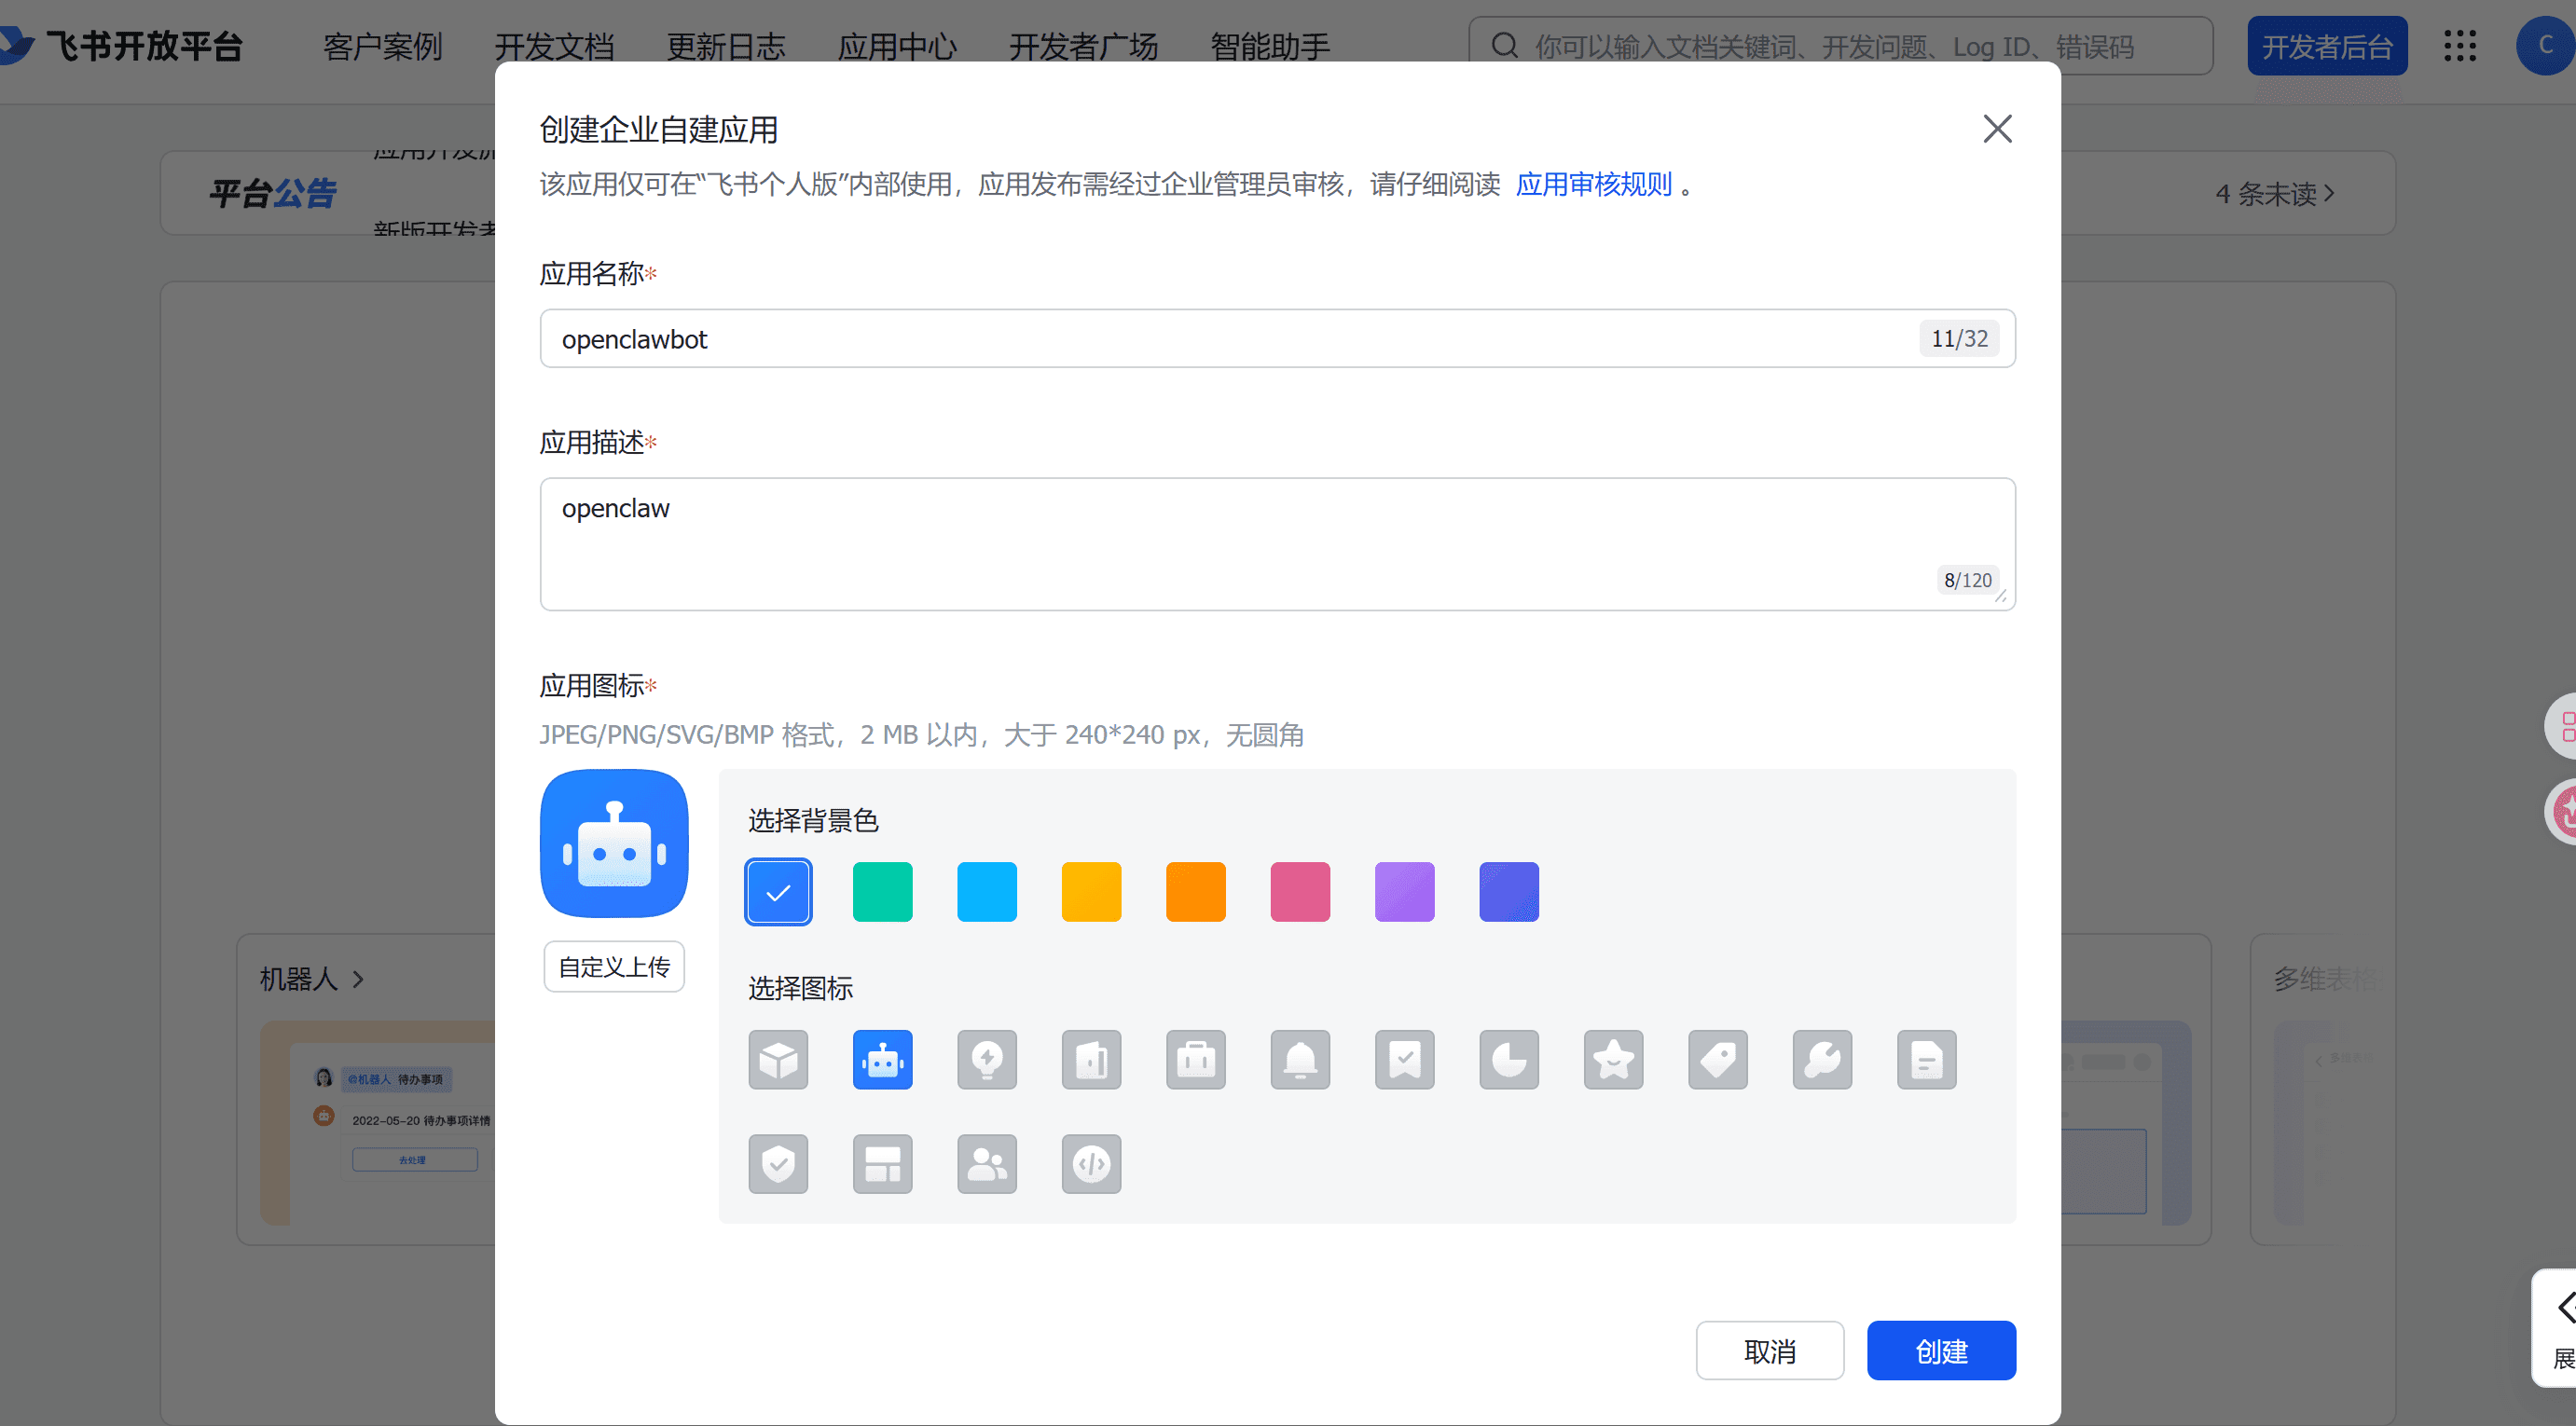Expand the 机器人 section arrow
The width and height of the screenshot is (2576, 1426).
click(x=358, y=979)
